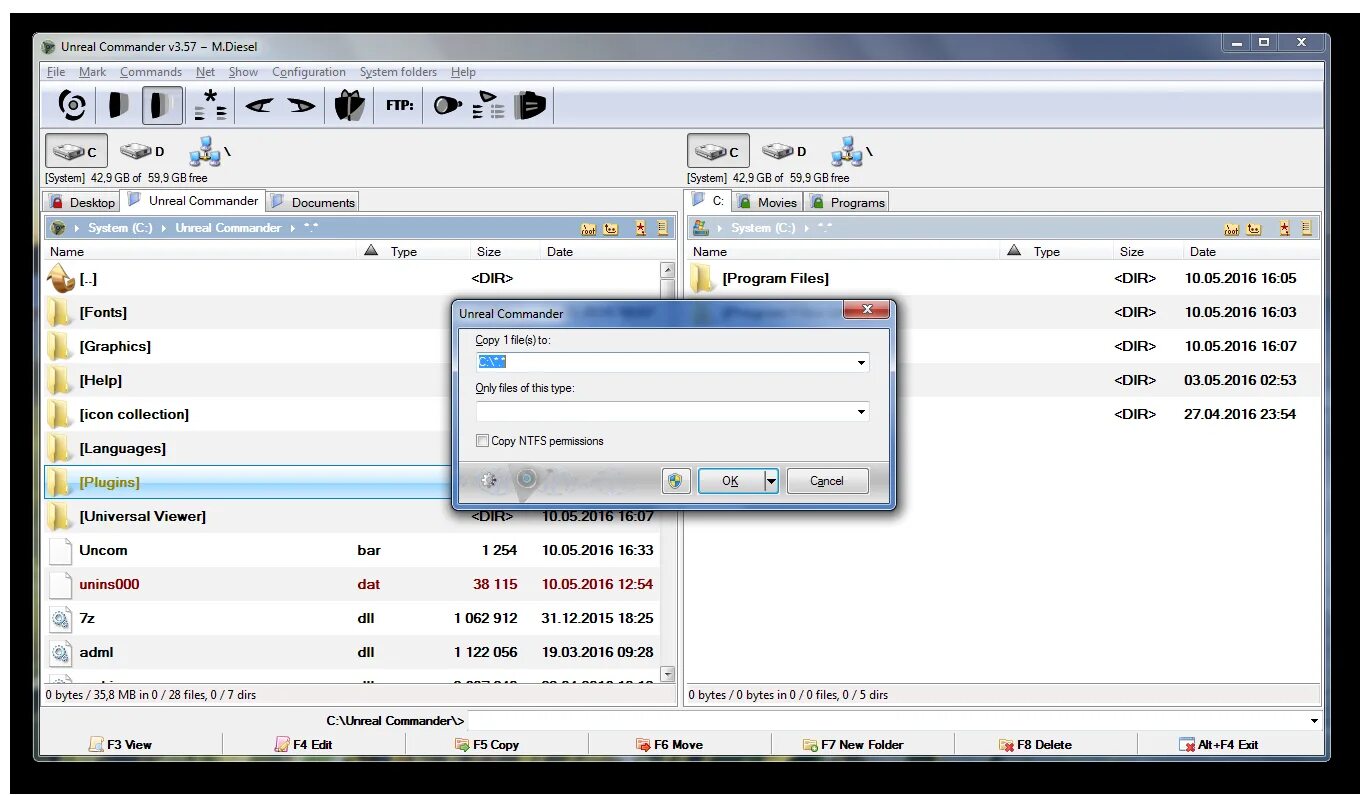Switch to the Desktop tab
Screen dimensions: 1364x795
click(82, 202)
